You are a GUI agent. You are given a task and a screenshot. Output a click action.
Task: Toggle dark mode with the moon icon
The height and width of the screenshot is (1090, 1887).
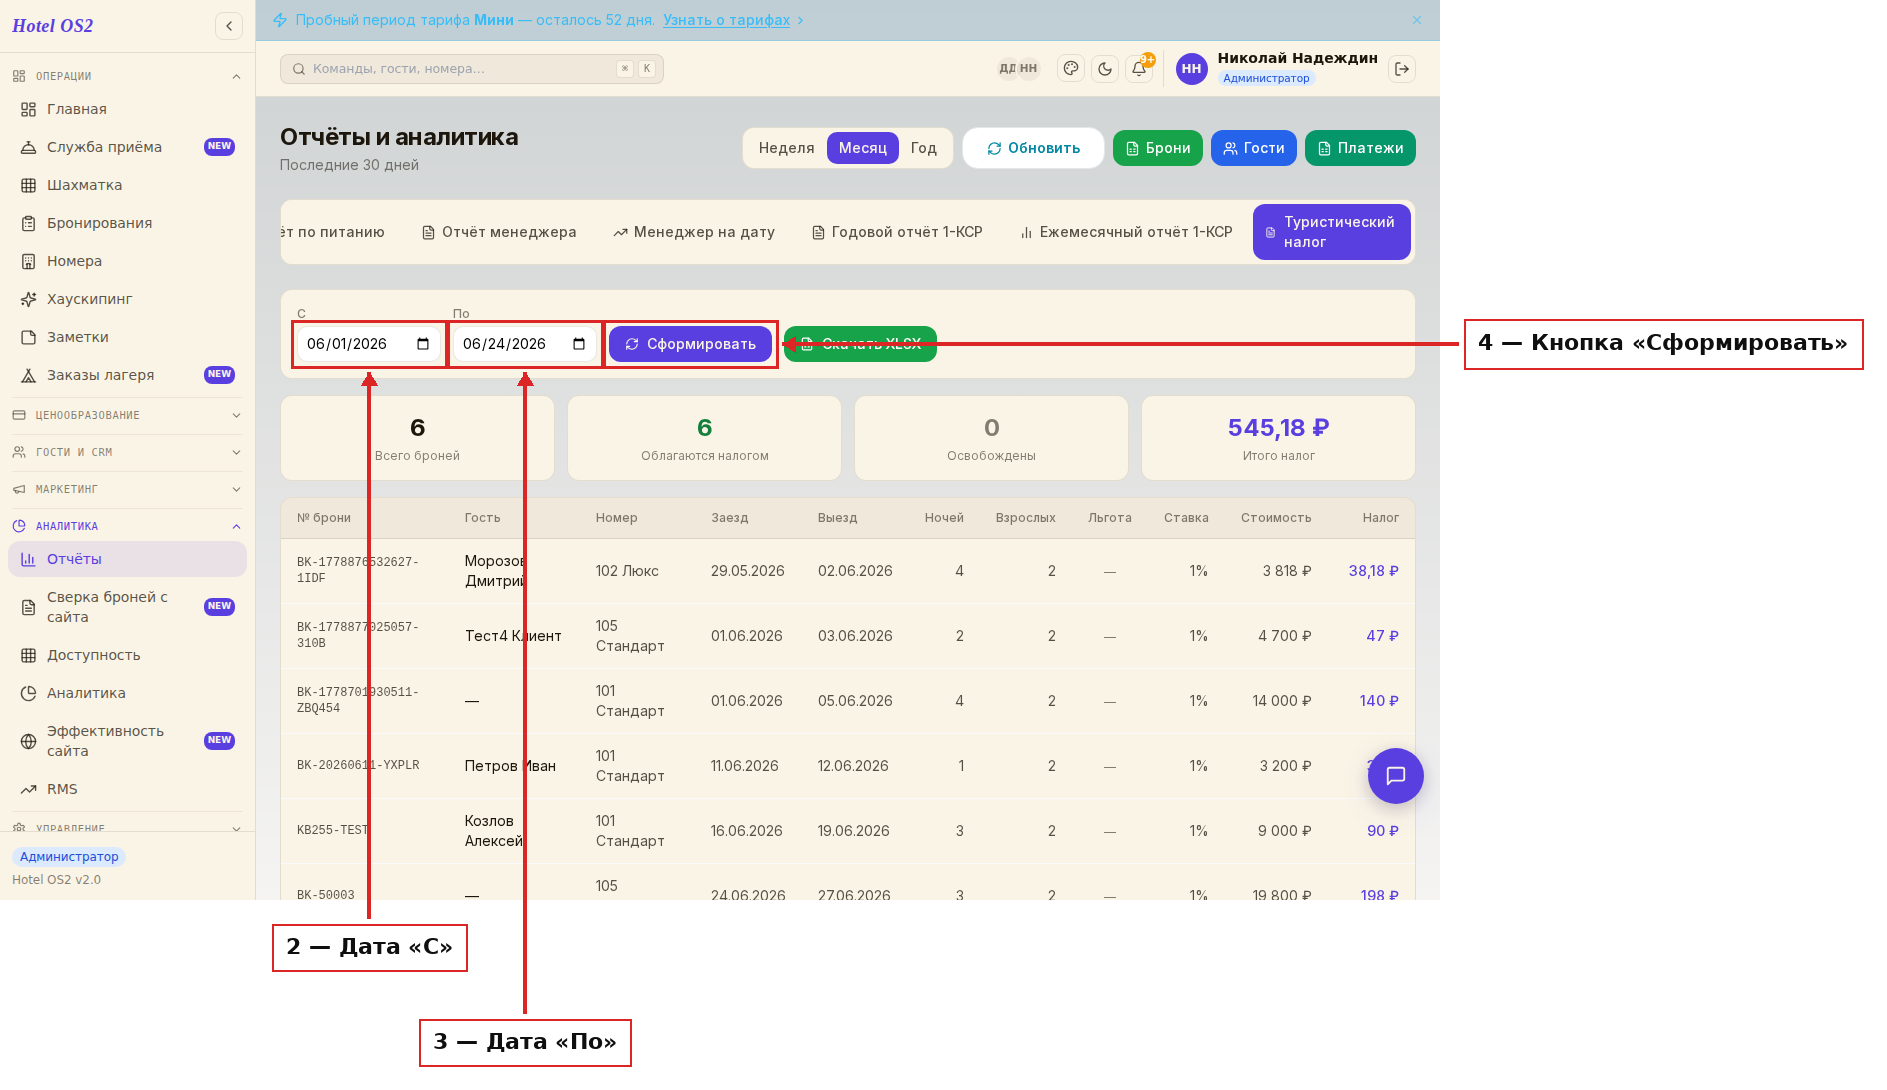(1105, 69)
